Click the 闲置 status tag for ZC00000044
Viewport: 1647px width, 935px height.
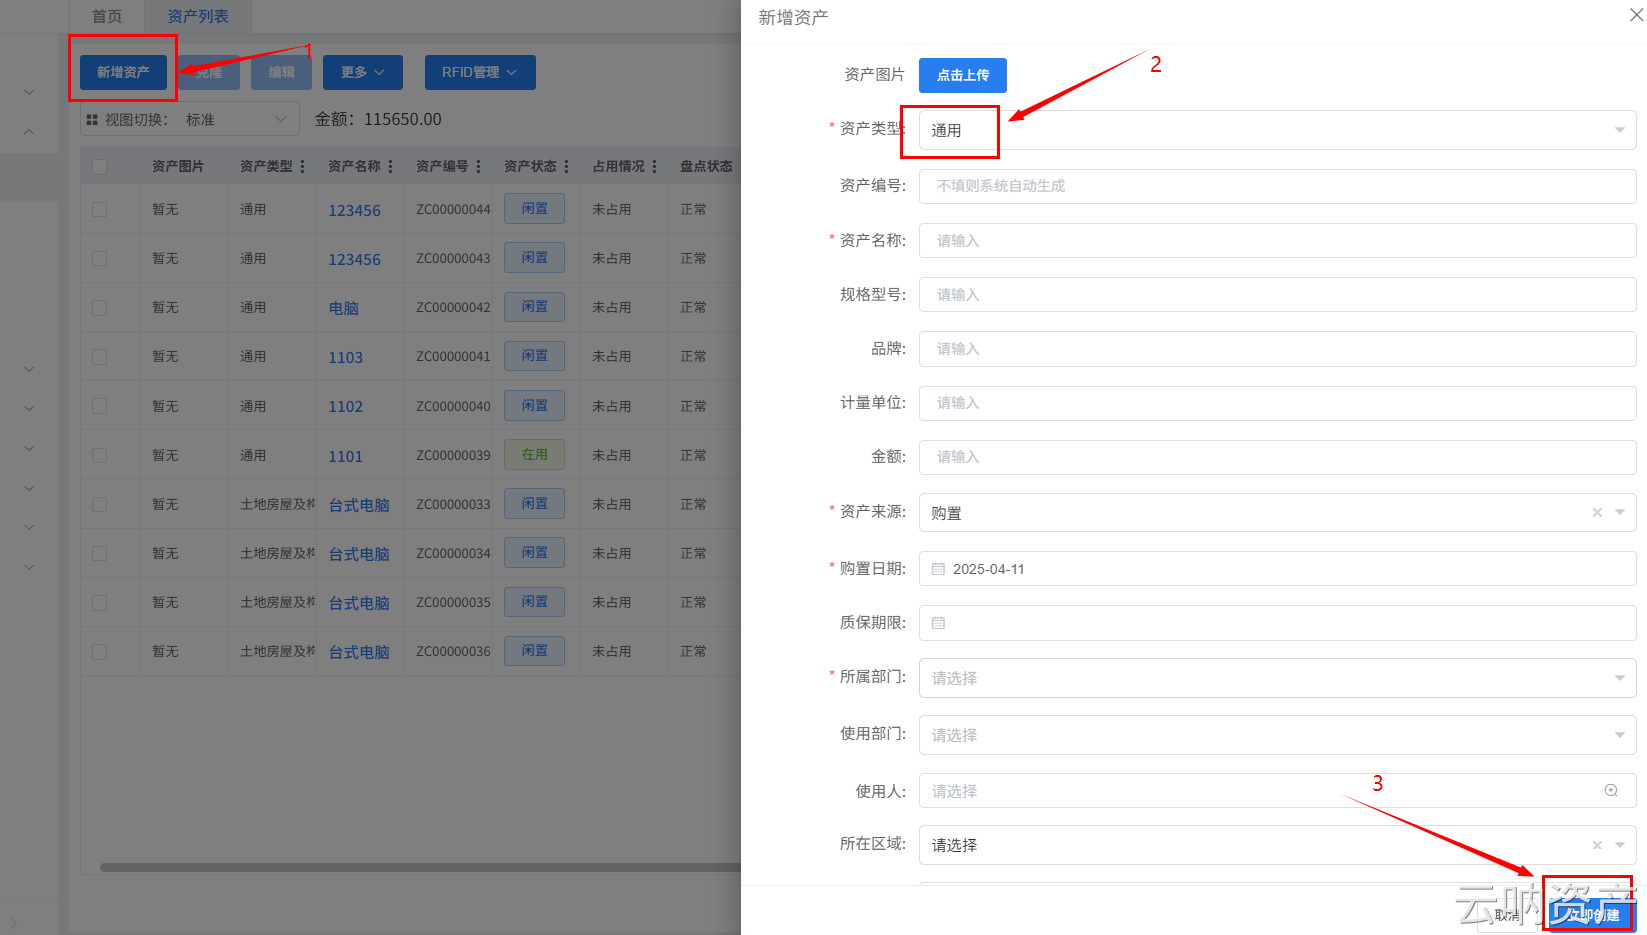pos(534,209)
